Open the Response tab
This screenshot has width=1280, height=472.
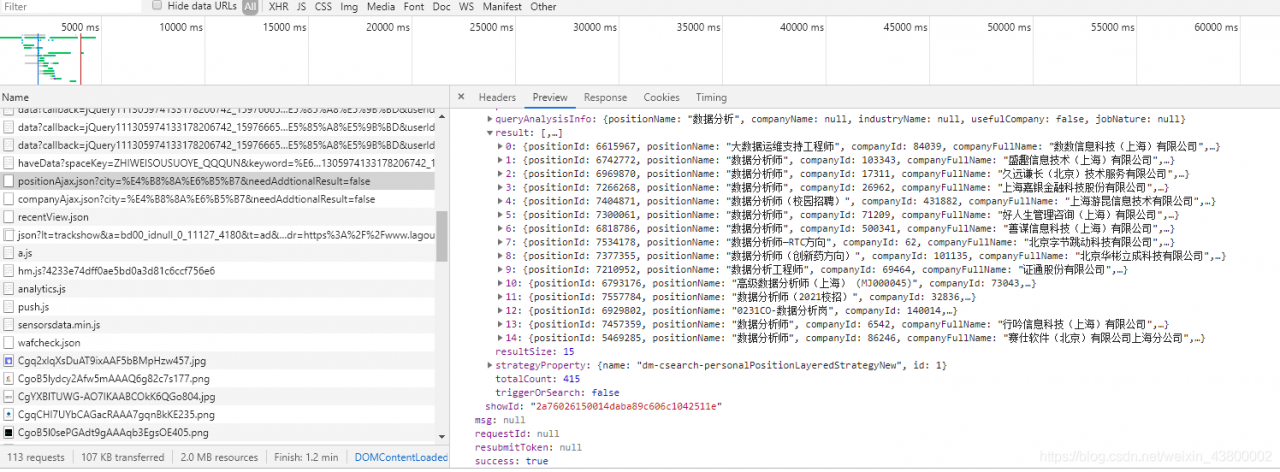(605, 97)
